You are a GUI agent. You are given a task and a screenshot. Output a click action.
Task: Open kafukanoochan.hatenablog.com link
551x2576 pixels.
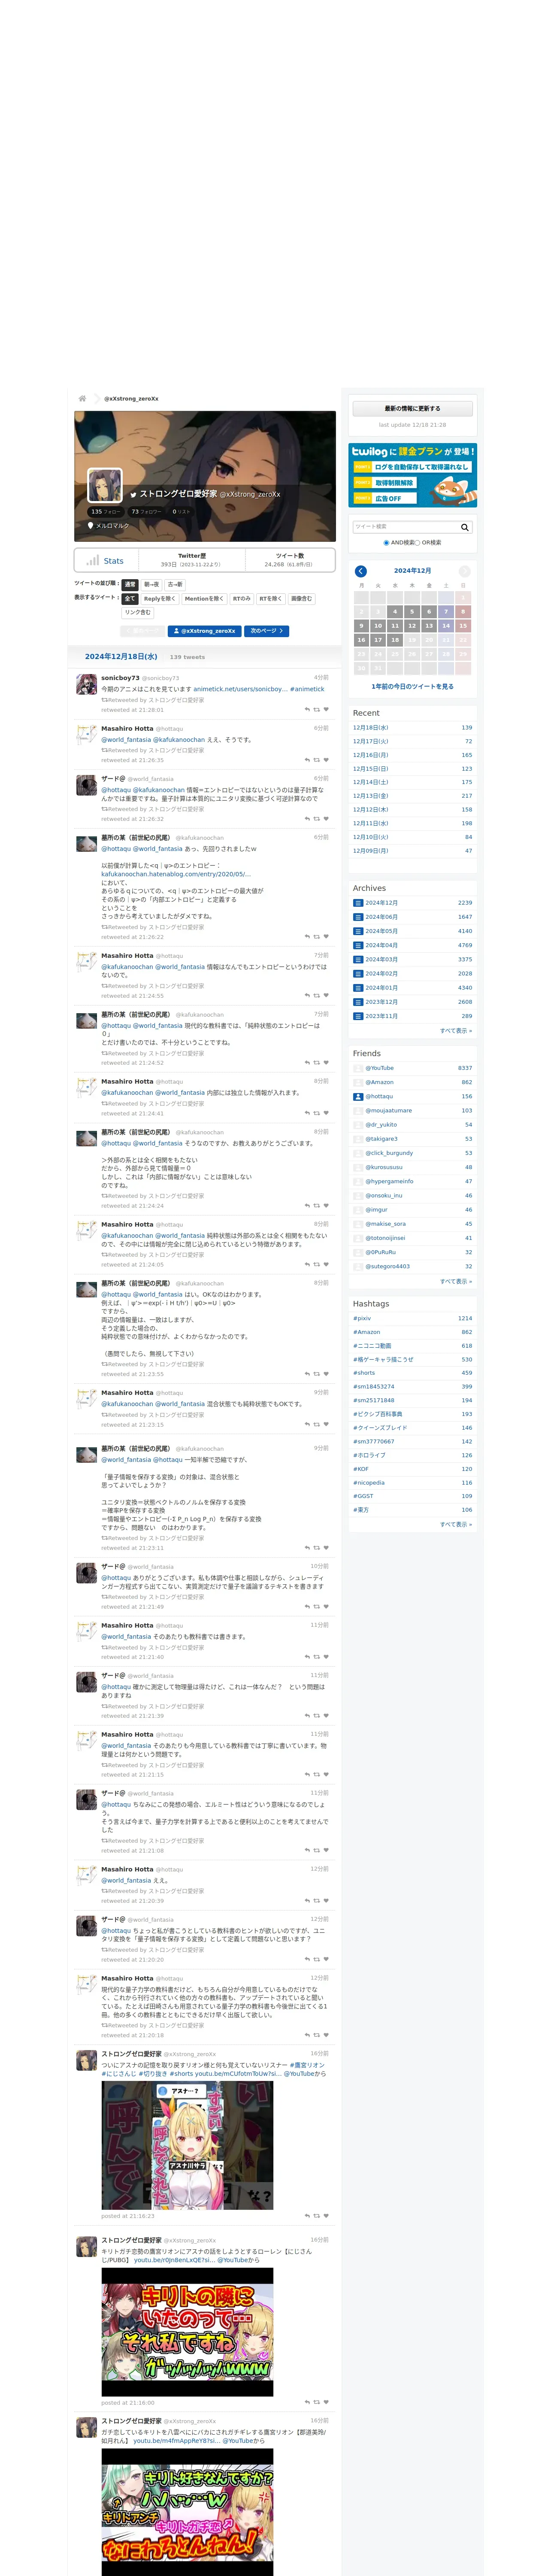[176, 874]
